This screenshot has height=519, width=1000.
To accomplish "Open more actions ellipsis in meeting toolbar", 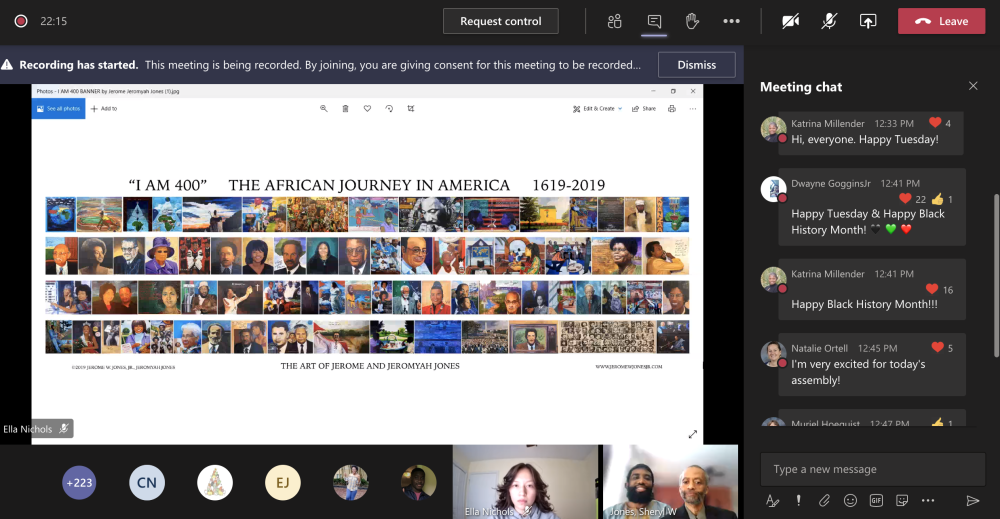I will pyautogui.click(x=732, y=21).
